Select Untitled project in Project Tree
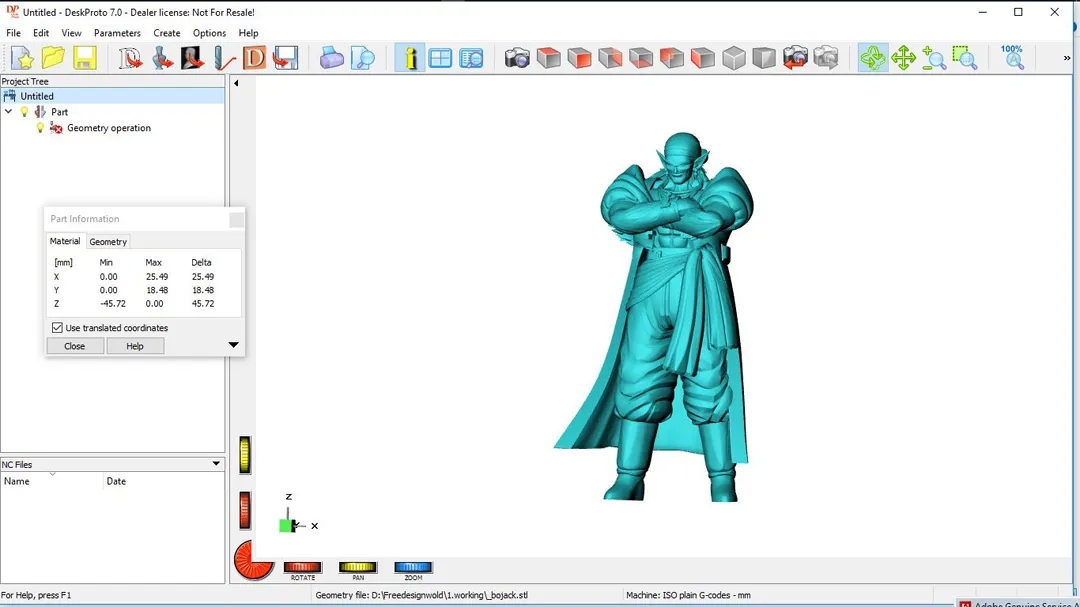The height and width of the screenshot is (607, 1080). click(x=112, y=96)
